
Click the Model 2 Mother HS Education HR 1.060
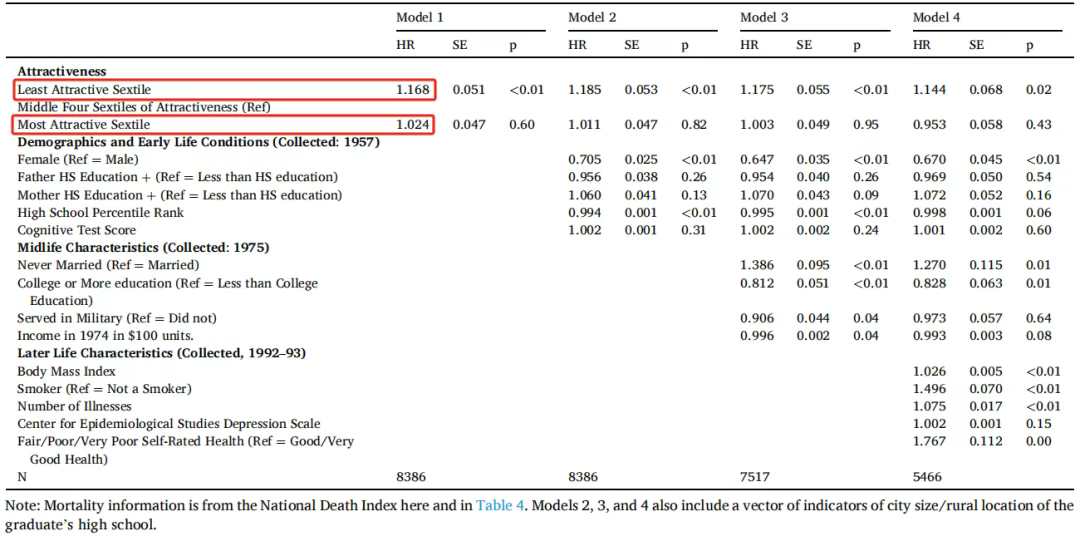(x=585, y=195)
